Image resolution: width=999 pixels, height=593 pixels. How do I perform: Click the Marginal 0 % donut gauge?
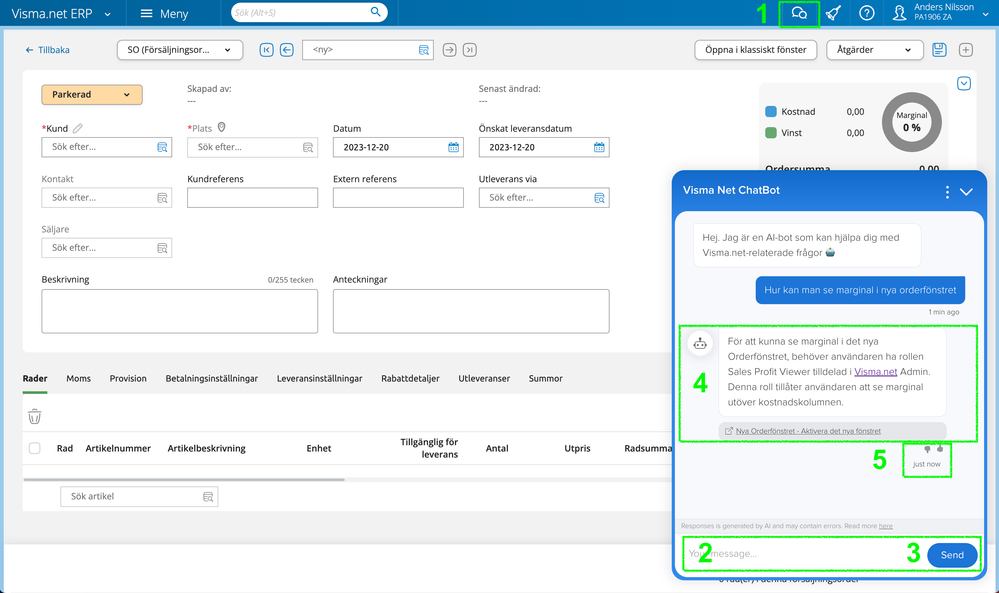[x=912, y=122]
